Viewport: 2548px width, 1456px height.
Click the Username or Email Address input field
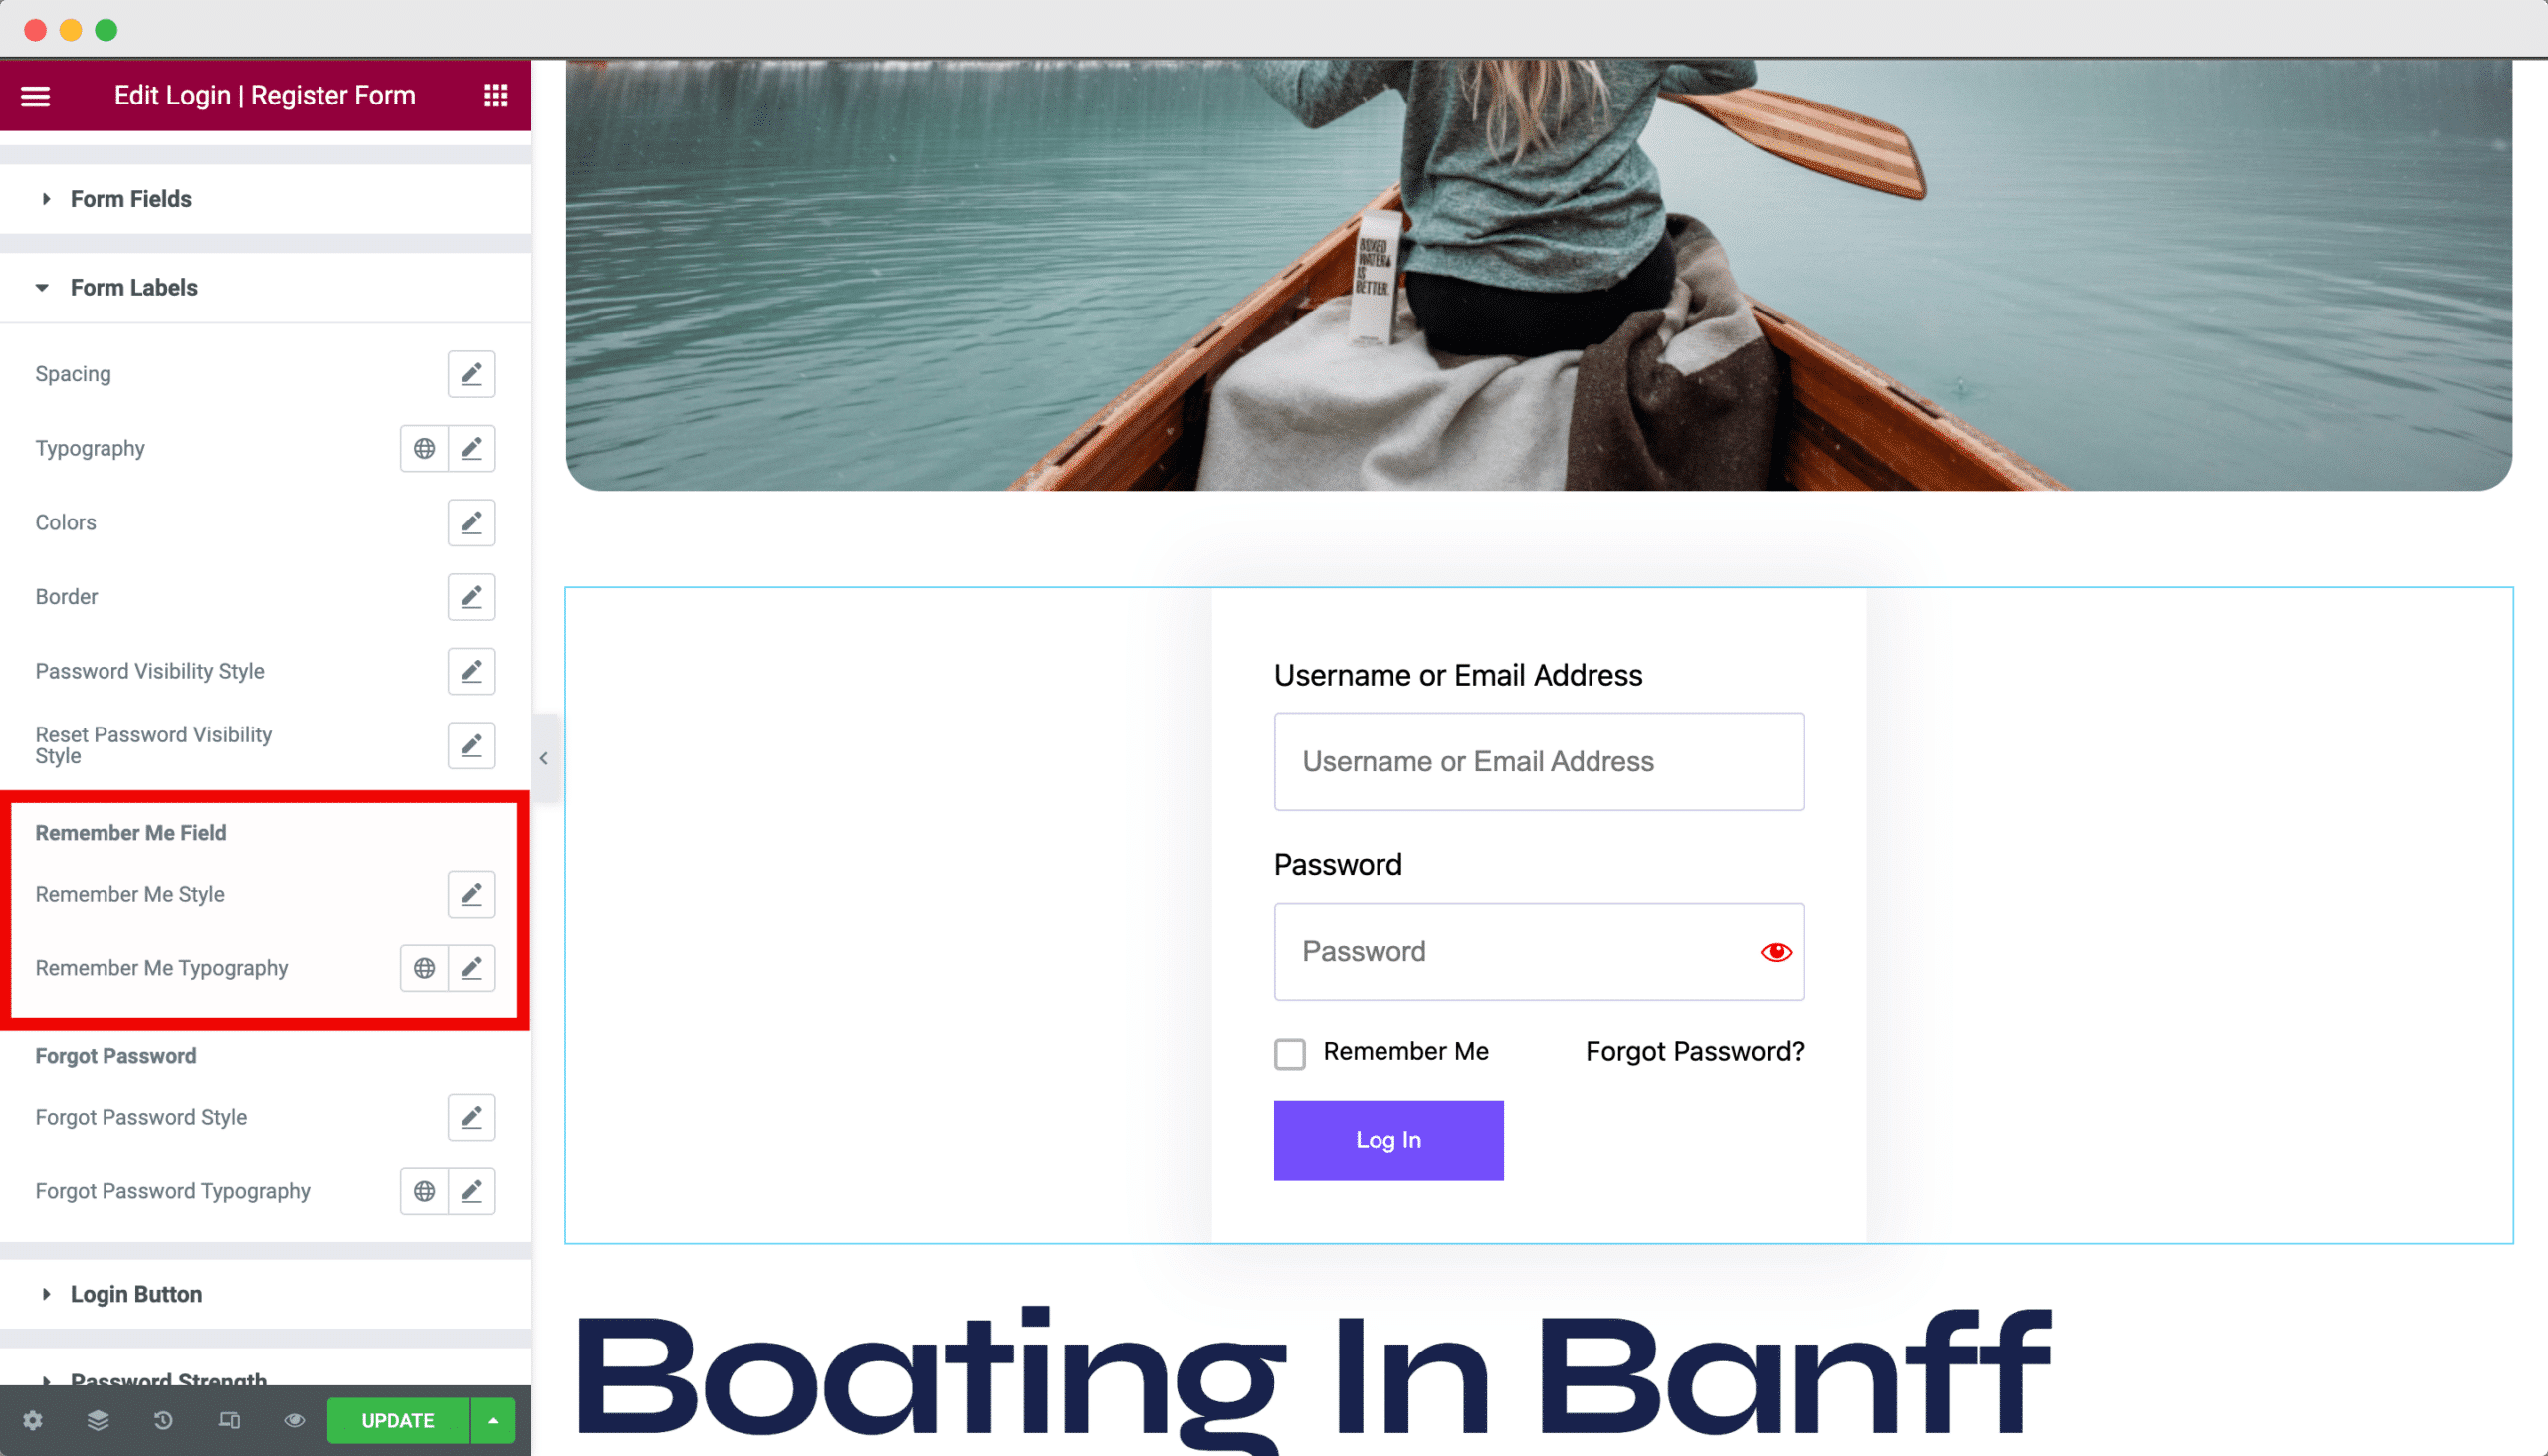[x=1538, y=761]
